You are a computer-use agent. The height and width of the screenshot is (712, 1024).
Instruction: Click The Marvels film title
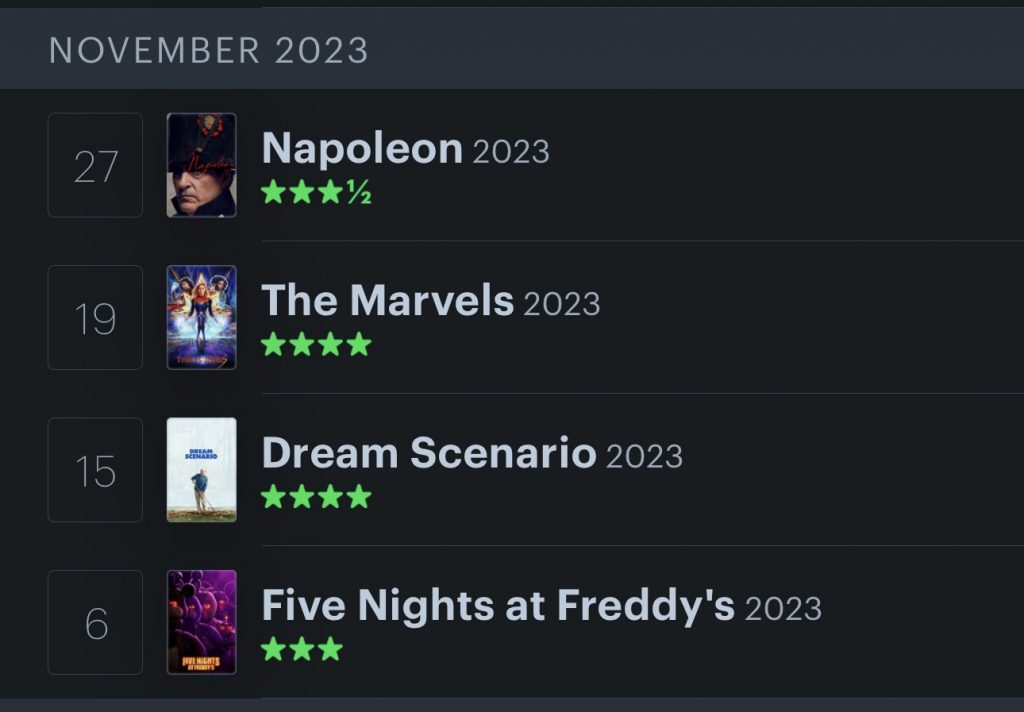[x=388, y=300]
